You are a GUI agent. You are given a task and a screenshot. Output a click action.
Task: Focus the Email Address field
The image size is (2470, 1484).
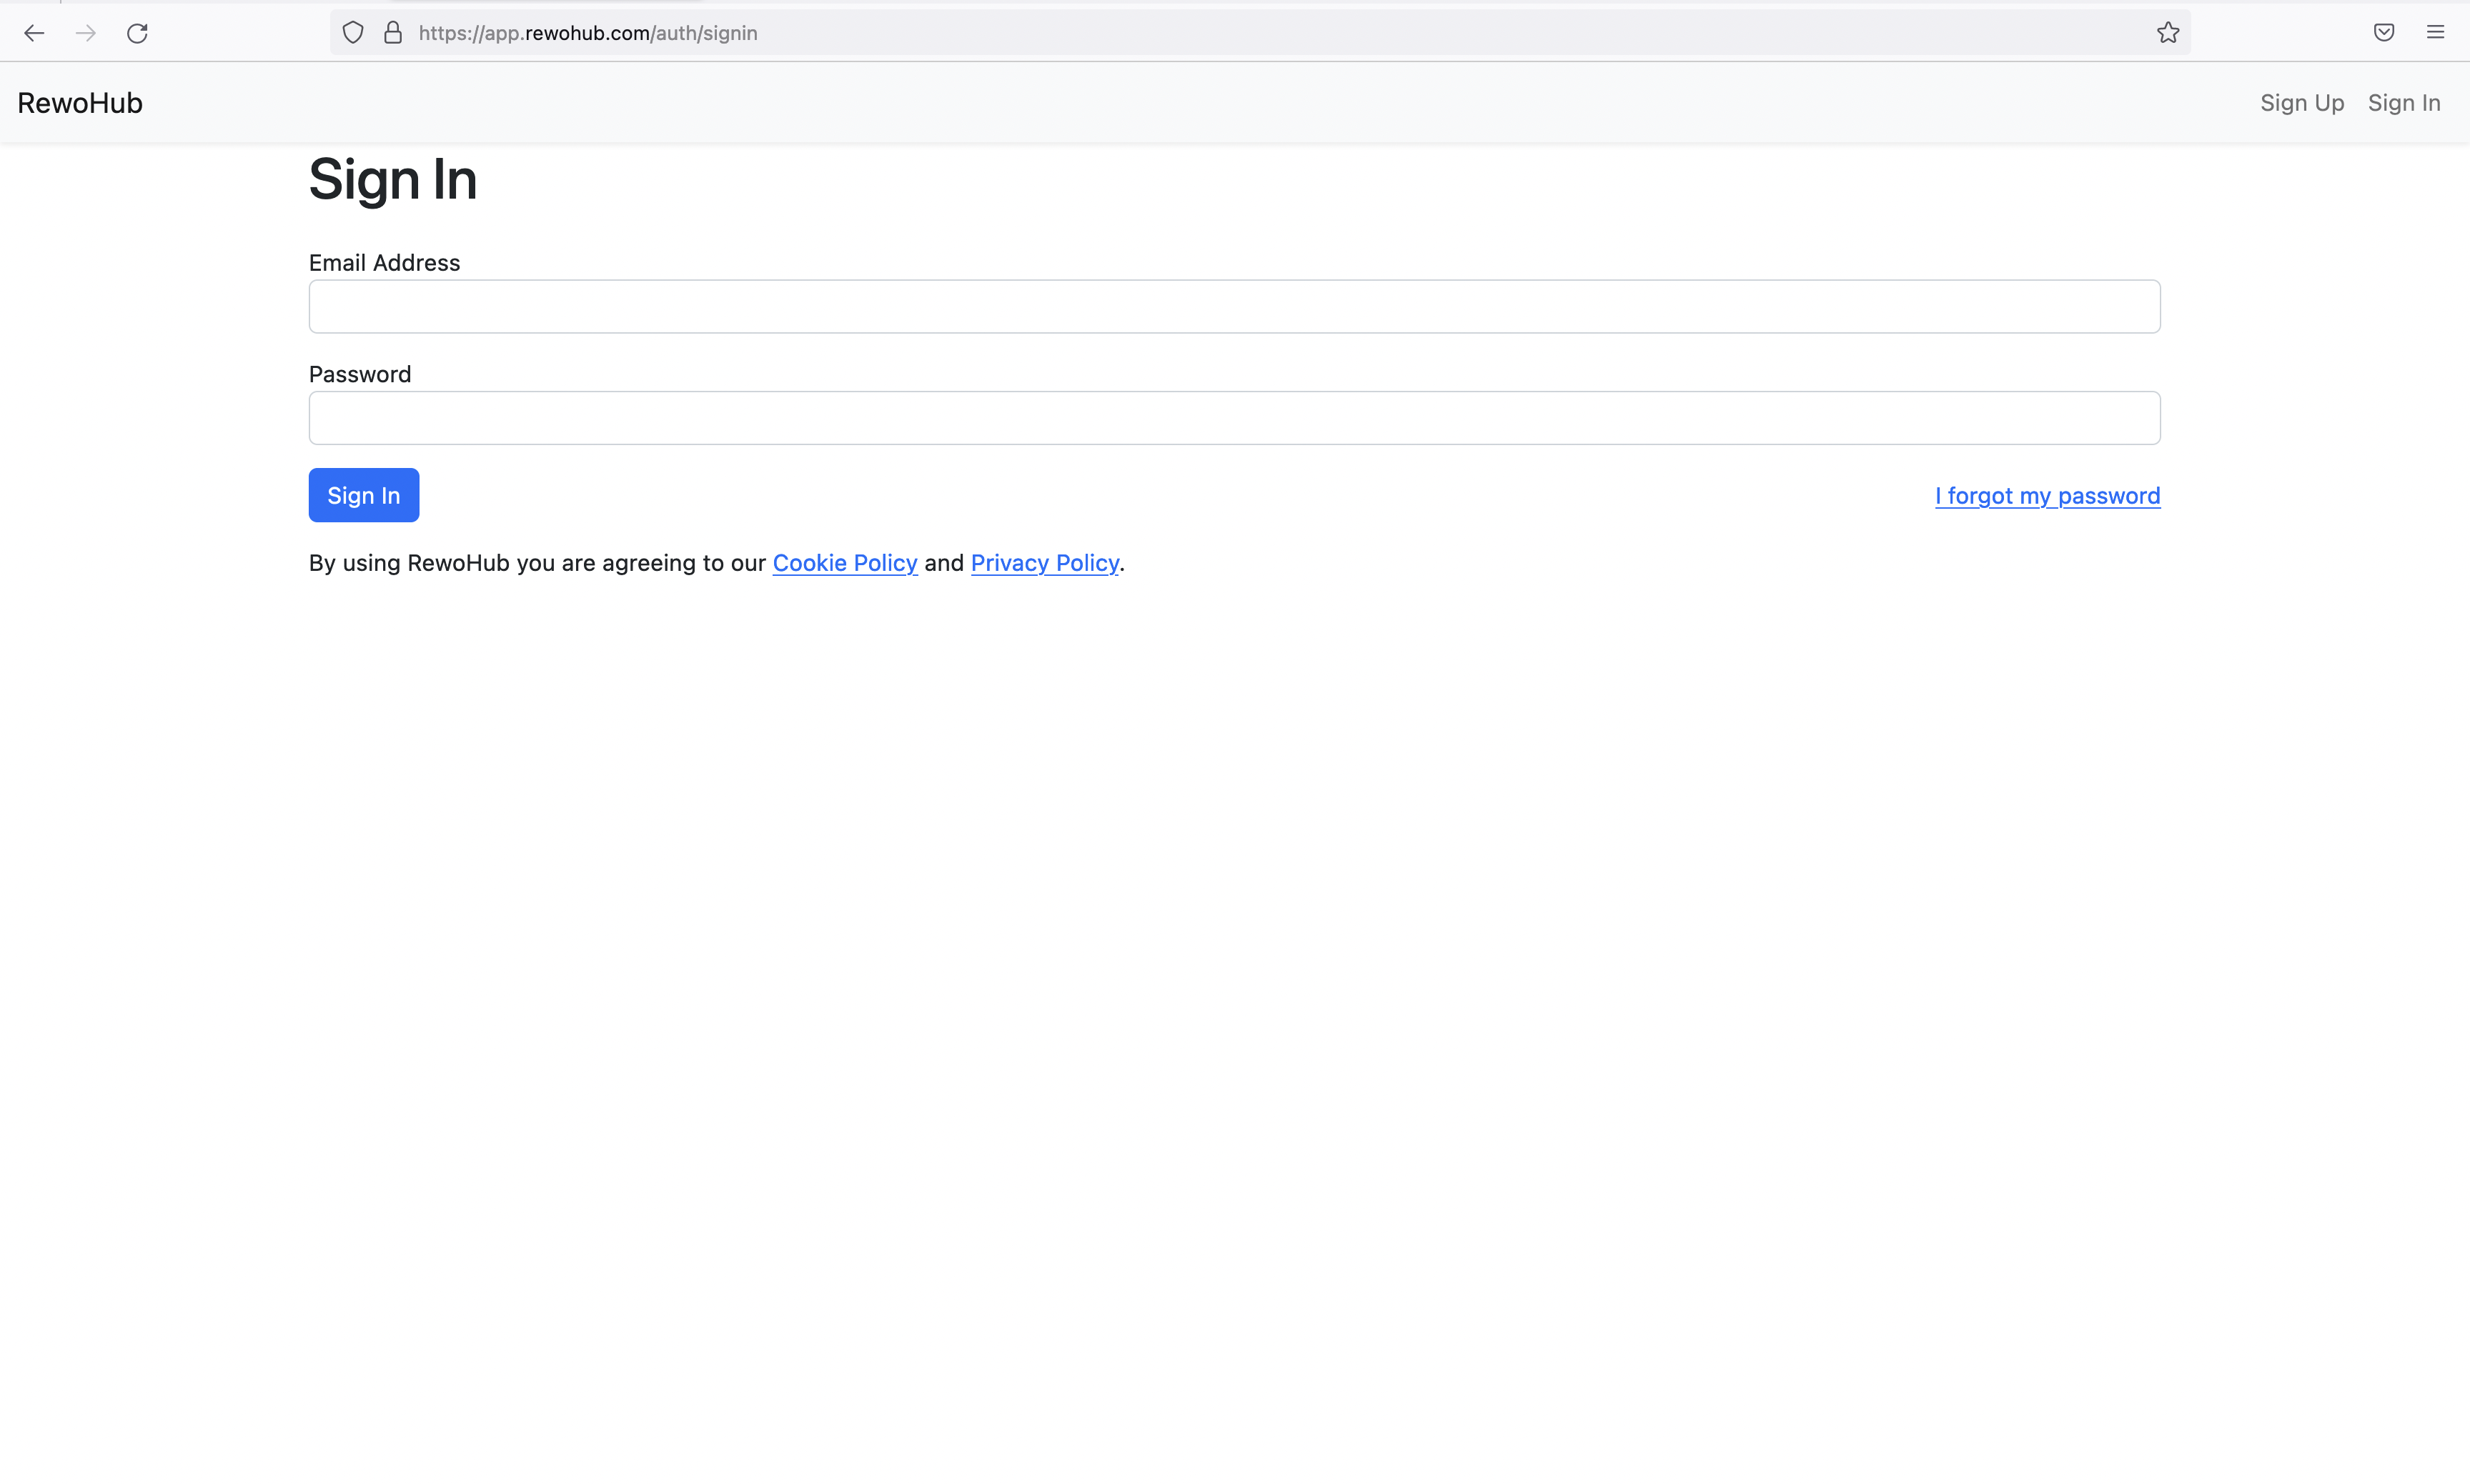[x=1234, y=306]
